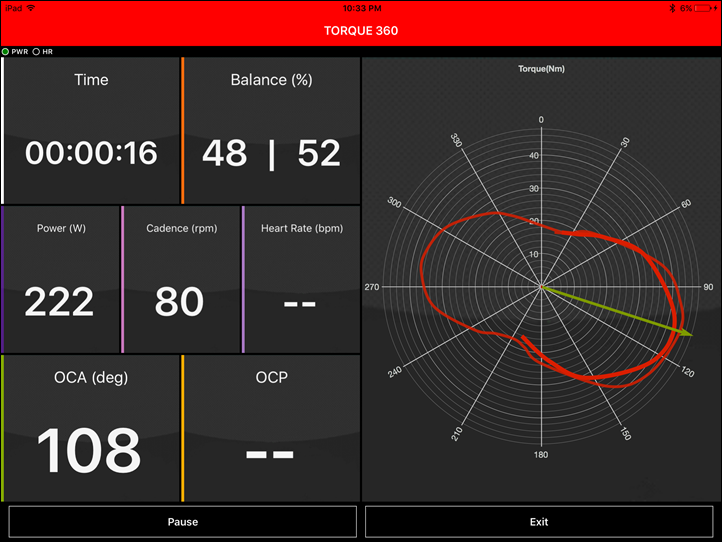Image resolution: width=722 pixels, height=542 pixels.
Task: Click the 210 degree axis label
Action: pos(456,433)
